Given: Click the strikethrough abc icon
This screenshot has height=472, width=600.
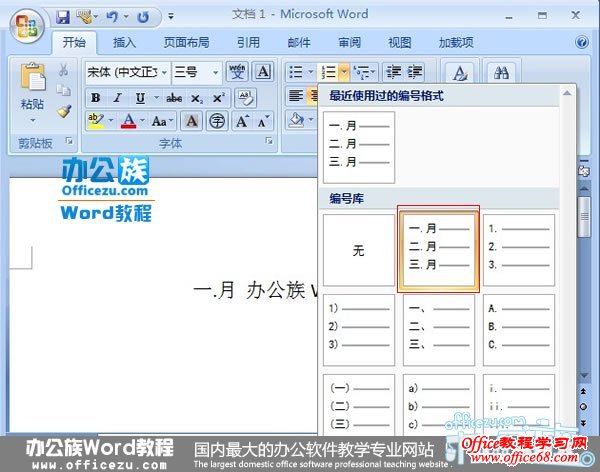Looking at the screenshot, I should click(x=174, y=98).
